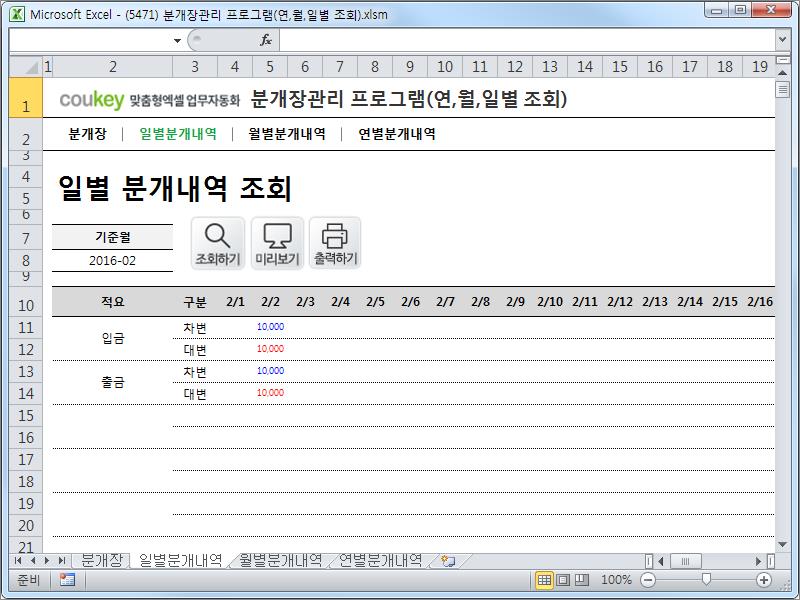Select the 2016-02 기준월 cell
The width and height of the screenshot is (800, 600).
112,261
